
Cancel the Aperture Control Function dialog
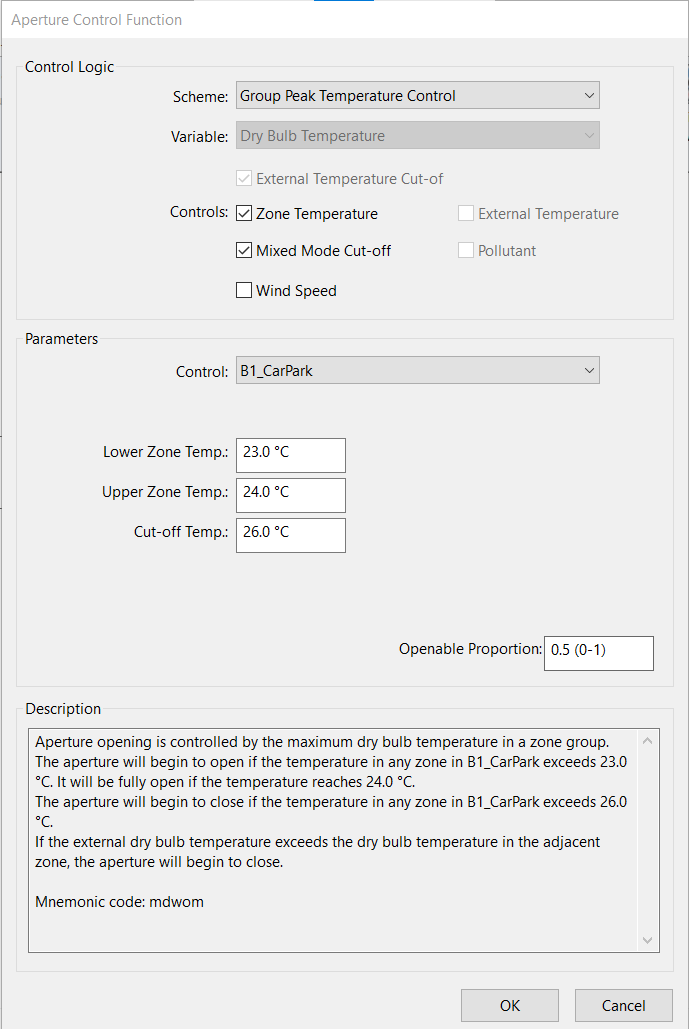coord(623,1005)
